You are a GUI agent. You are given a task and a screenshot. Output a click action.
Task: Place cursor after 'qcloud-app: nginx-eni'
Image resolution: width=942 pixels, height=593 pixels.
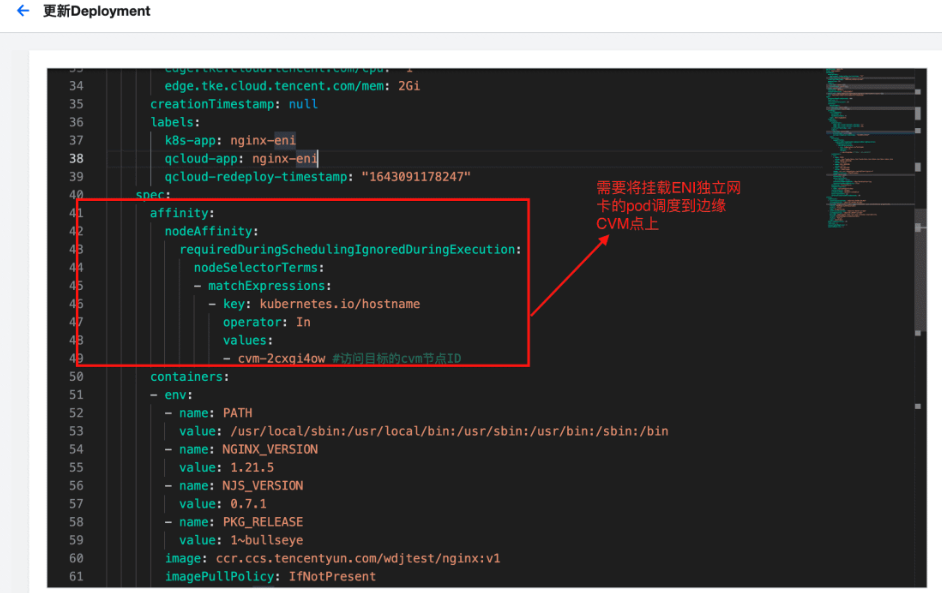tap(318, 159)
